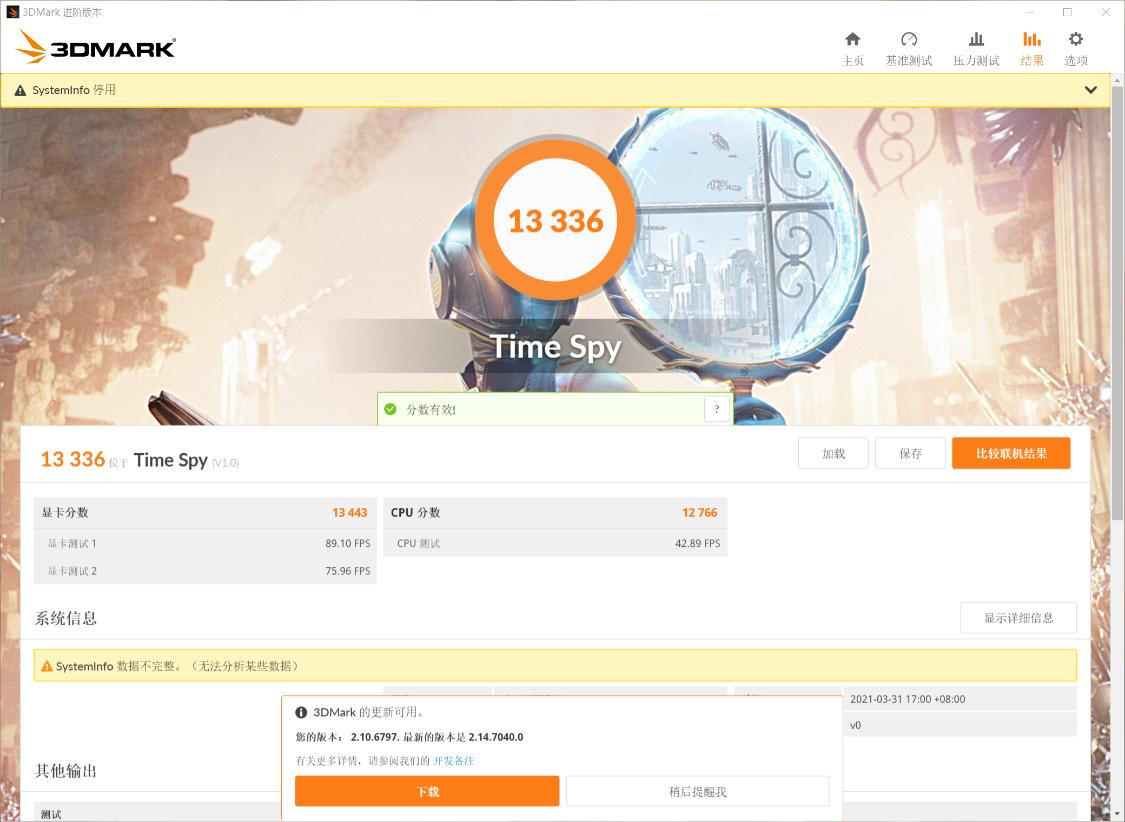1125x822 pixels.
Task: Click the SystemInfo 数据不完整 warning icon
Action: [47, 666]
